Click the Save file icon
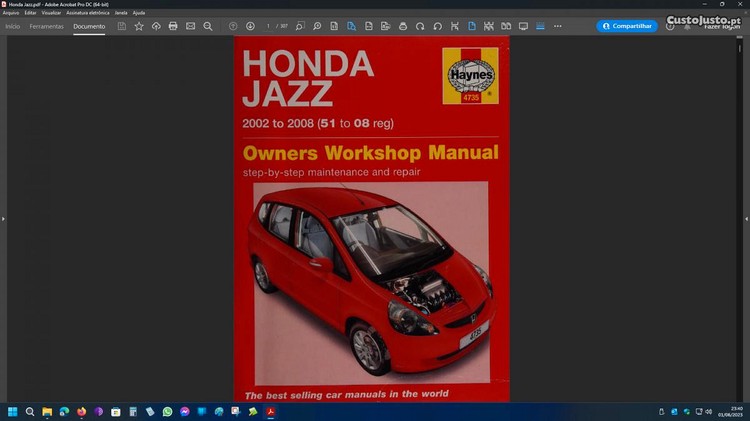 [122, 26]
